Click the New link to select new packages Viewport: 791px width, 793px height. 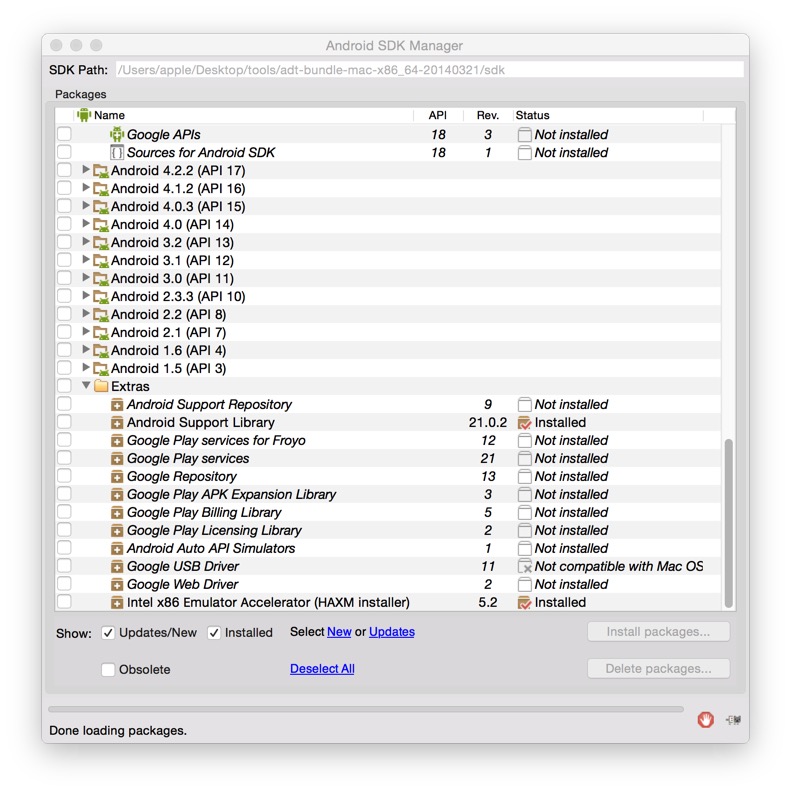[339, 632]
